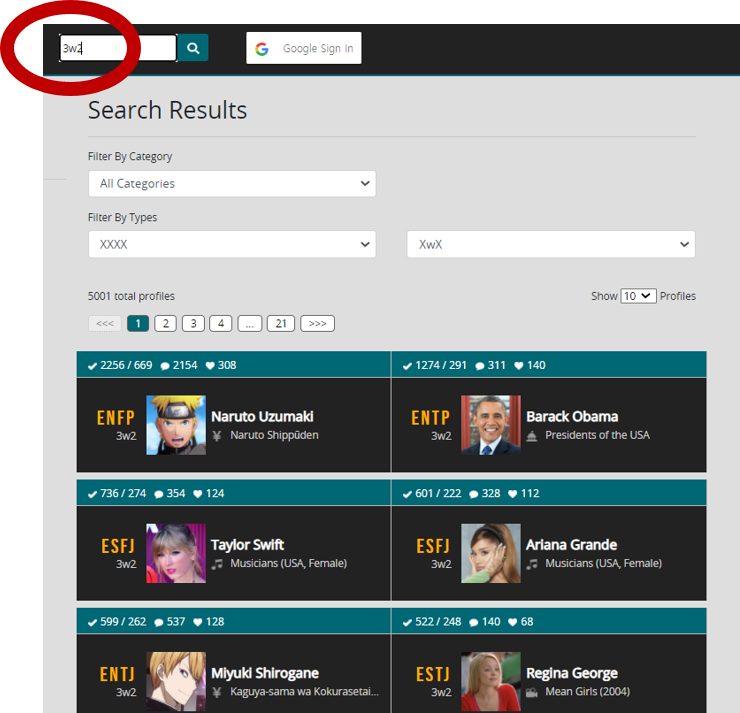This screenshot has width=740, height=713.
Task: Click ESTJ type label on Regina George card
Action: 433,674
